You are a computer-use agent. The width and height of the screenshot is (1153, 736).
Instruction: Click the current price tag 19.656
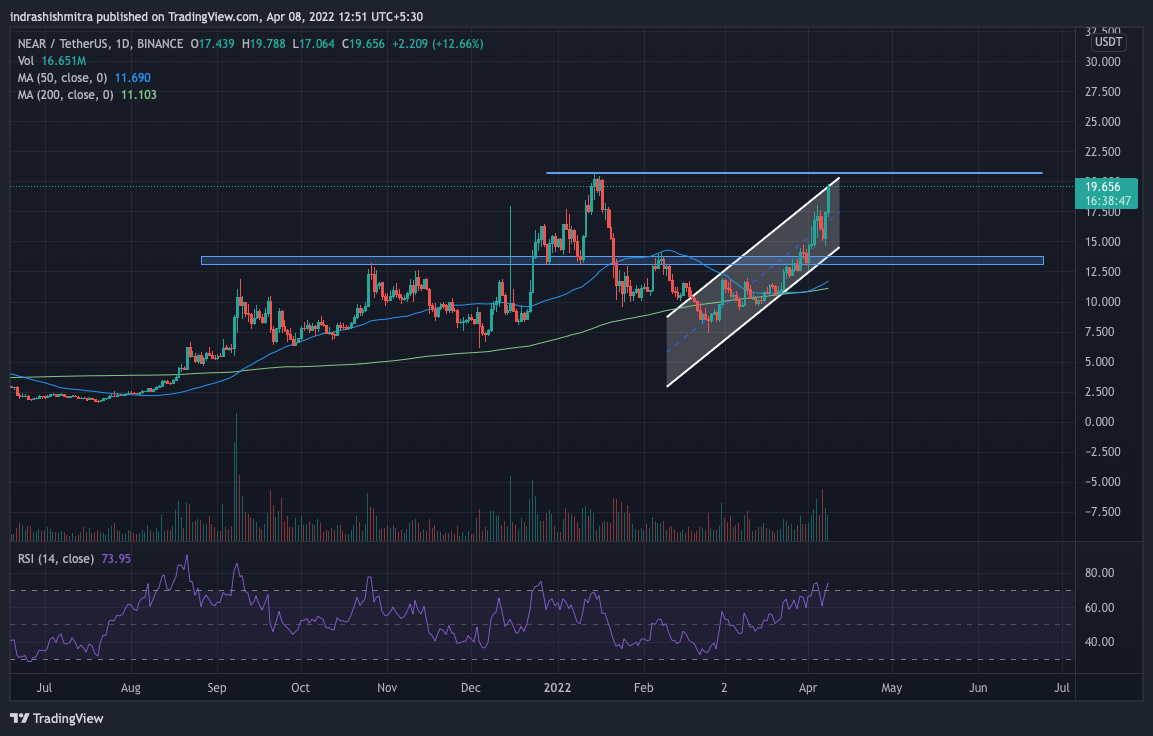click(x=1102, y=186)
